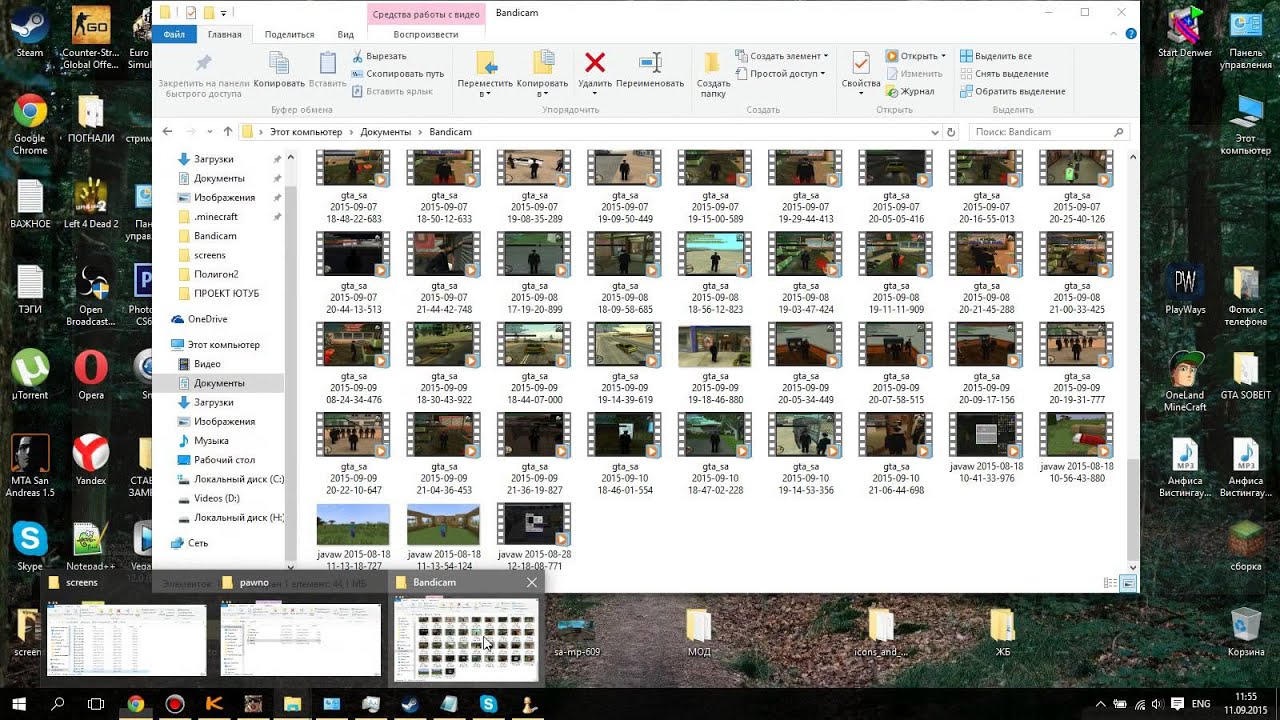This screenshot has height=720, width=1280.
Task: Select javaw 2015-08-18 11-13-18-727 video
Action: click(x=353, y=537)
